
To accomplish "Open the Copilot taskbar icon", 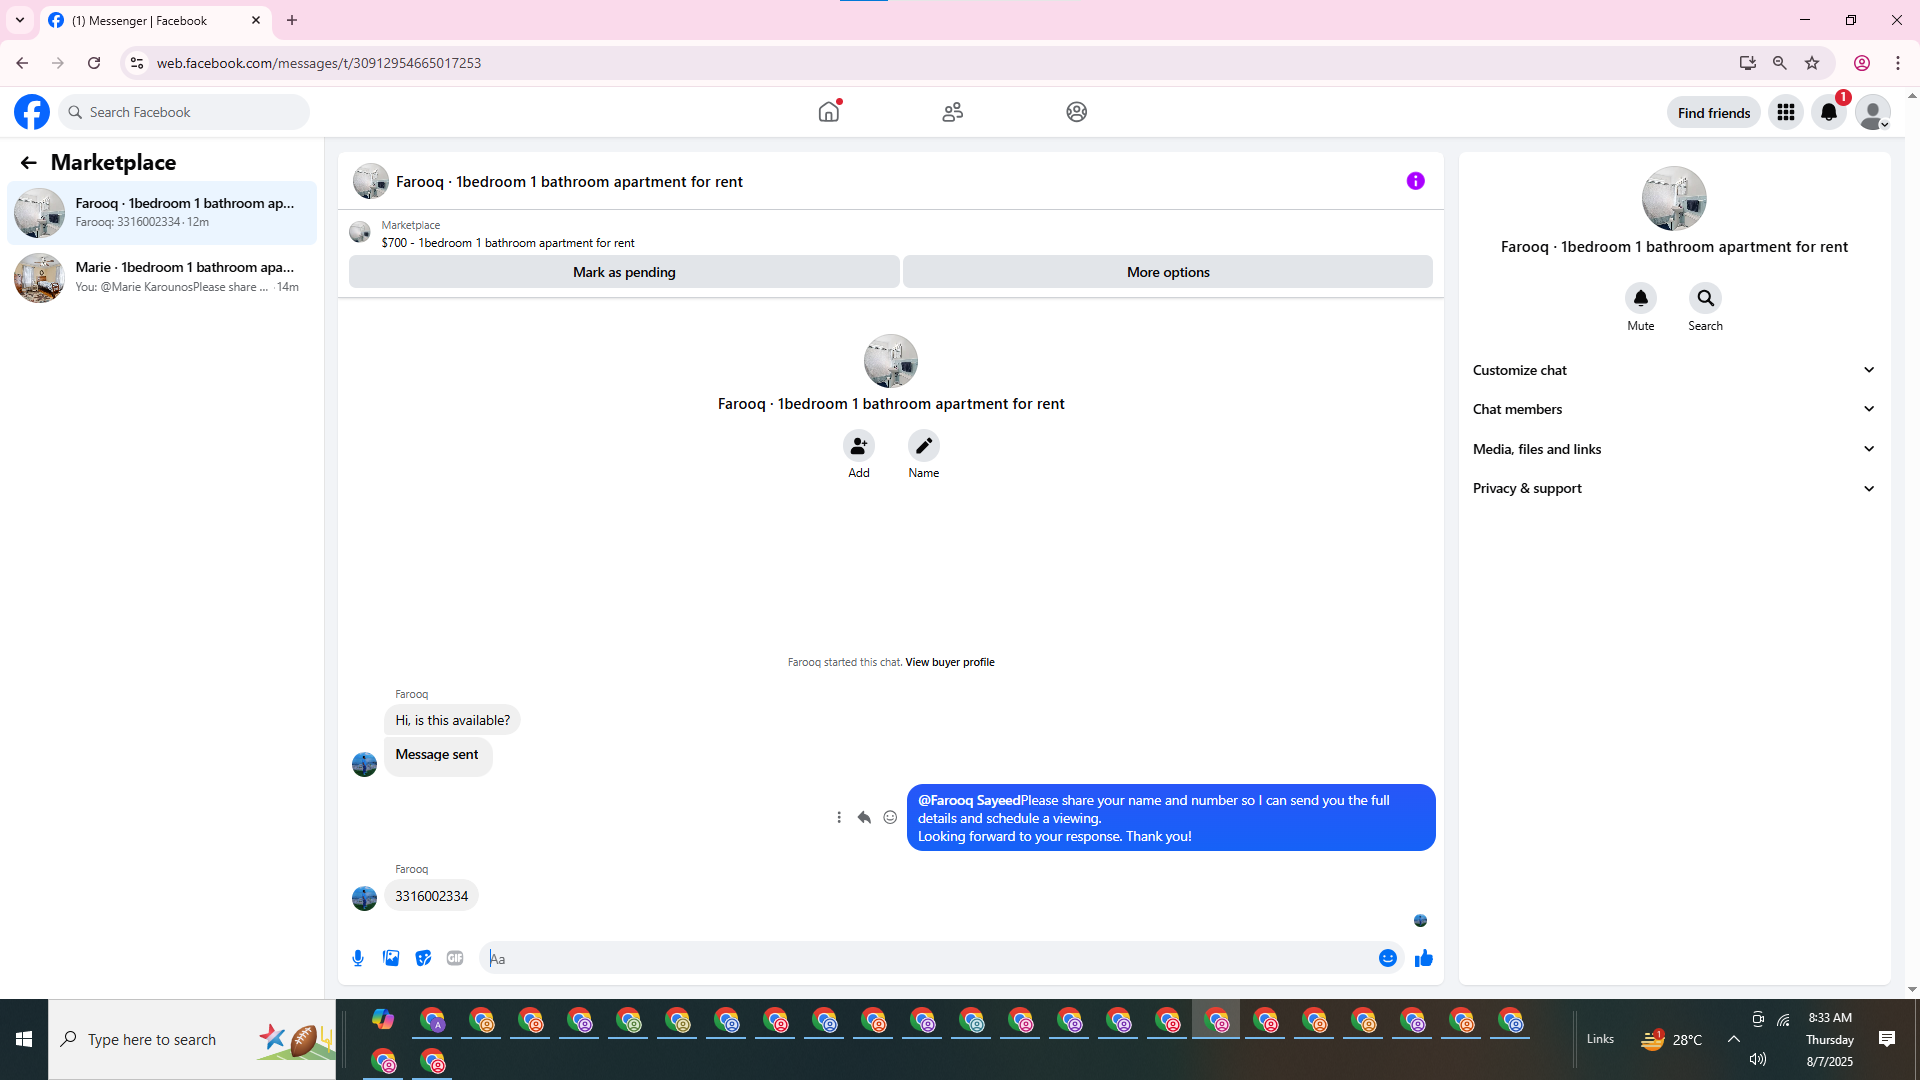I will (383, 1020).
